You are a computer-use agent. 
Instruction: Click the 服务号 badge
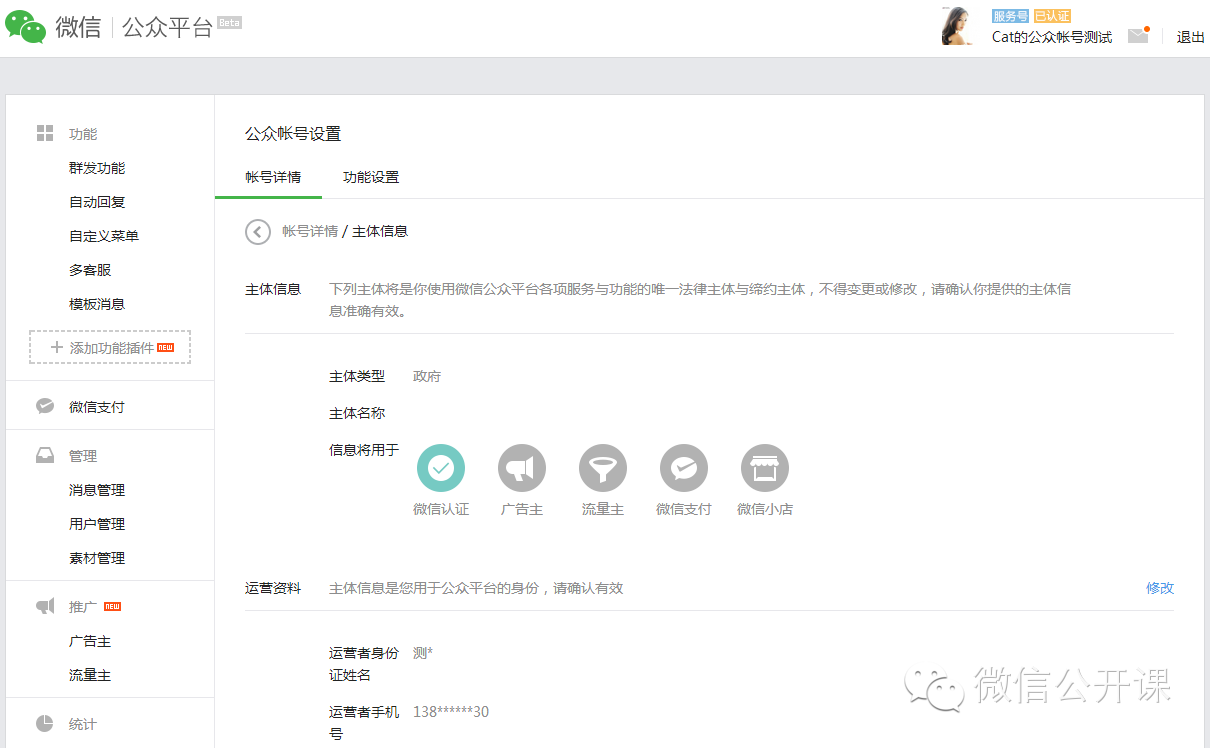(x=1010, y=16)
